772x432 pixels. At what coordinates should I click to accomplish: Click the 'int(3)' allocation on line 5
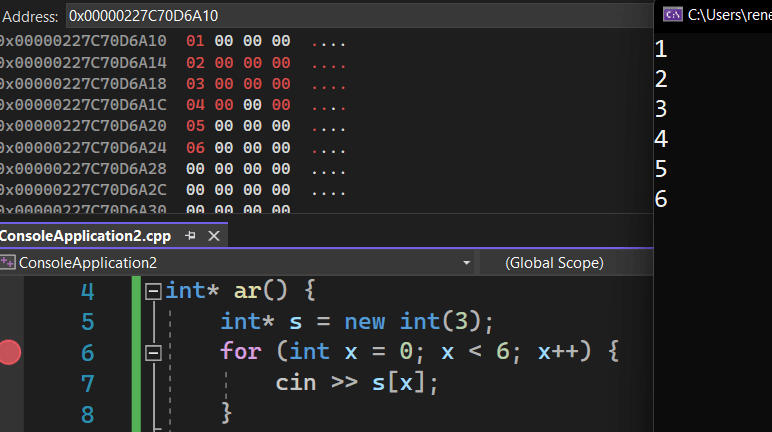pos(440,322)
